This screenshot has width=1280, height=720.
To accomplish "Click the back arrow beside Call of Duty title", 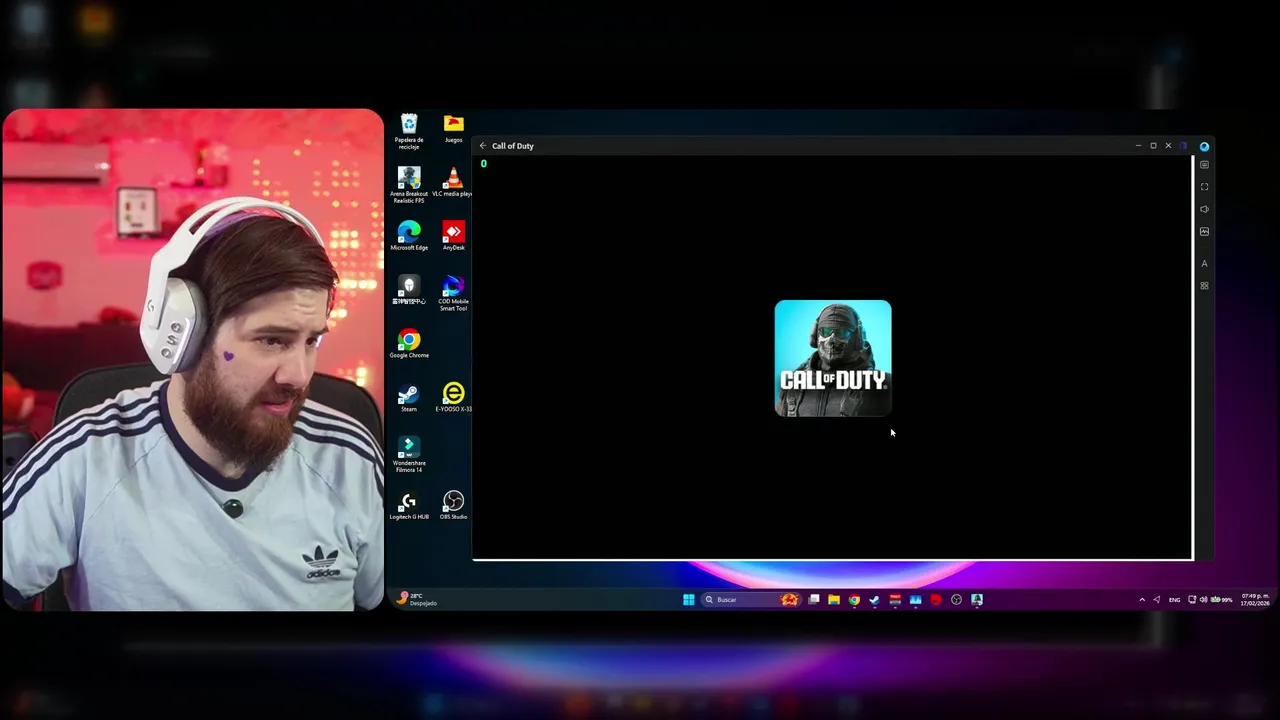I will point(482,146).
